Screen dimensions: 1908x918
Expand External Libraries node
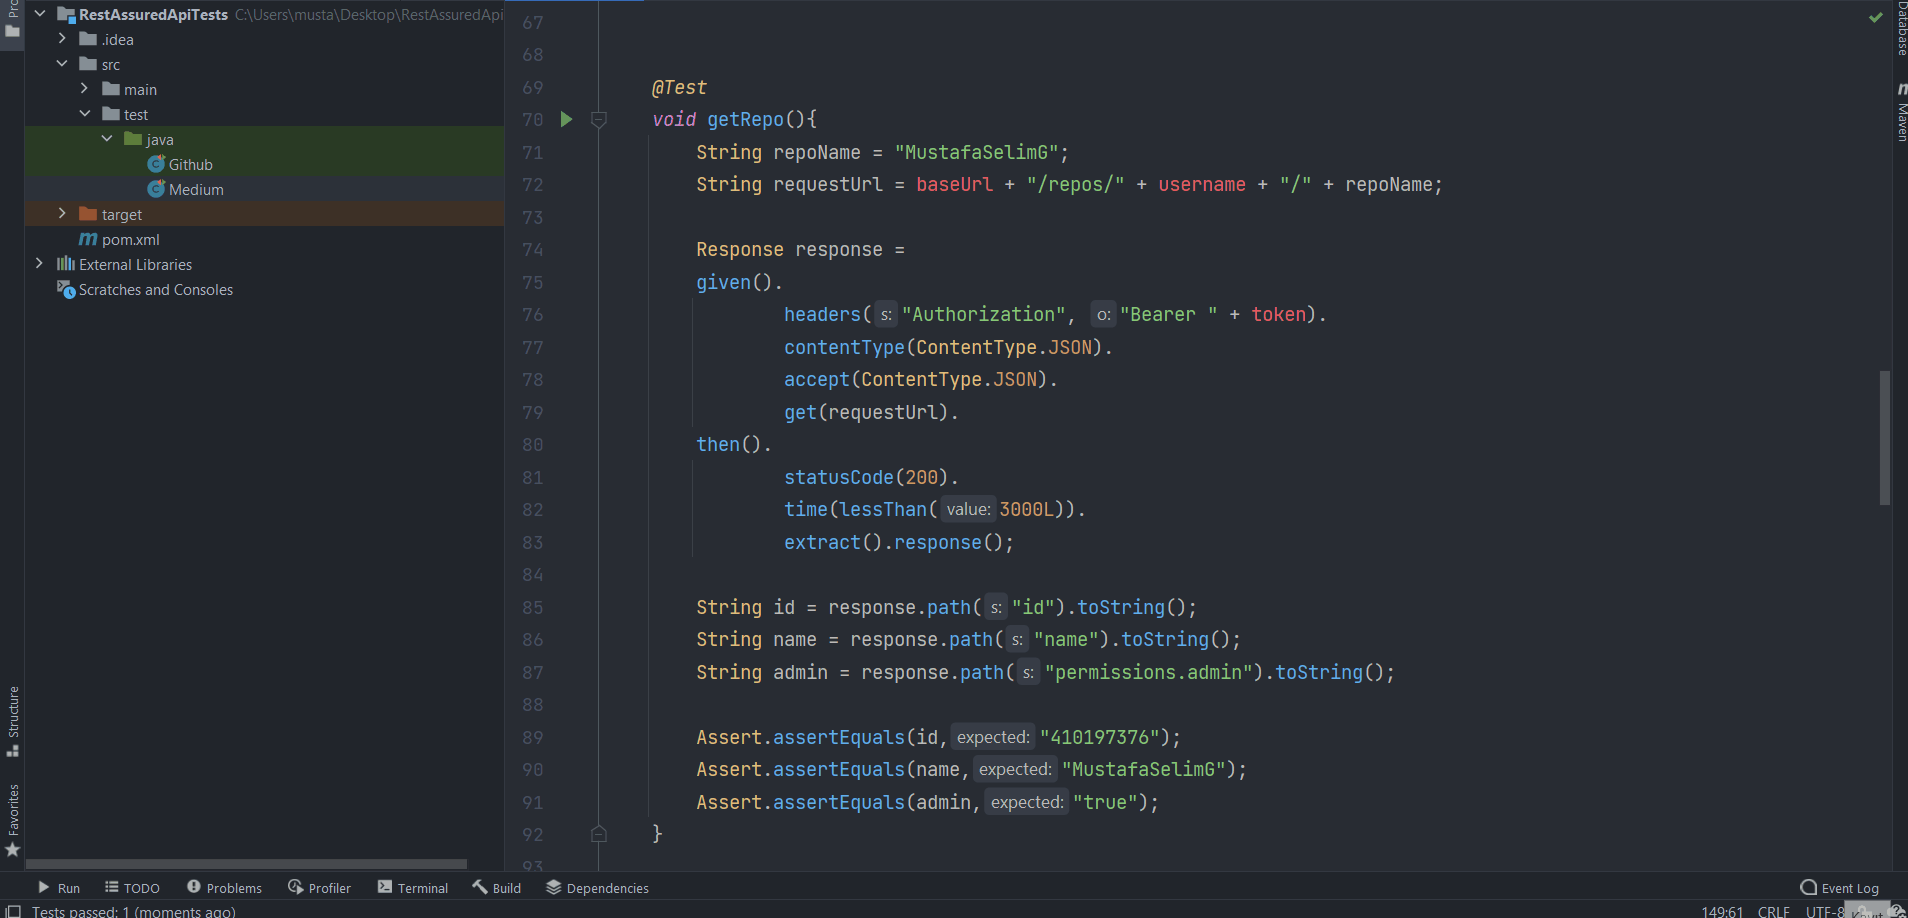click(x=39, y=264)
